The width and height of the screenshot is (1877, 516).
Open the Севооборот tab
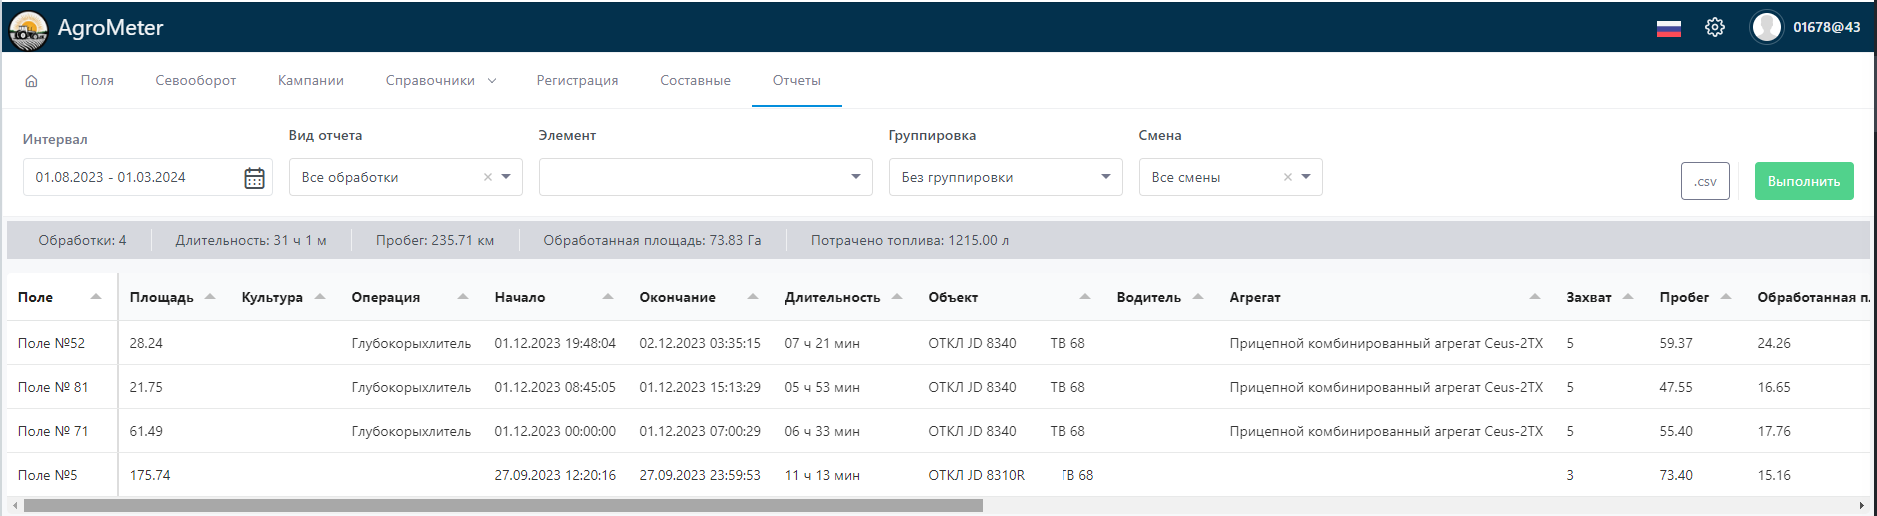tap(195, 81)
